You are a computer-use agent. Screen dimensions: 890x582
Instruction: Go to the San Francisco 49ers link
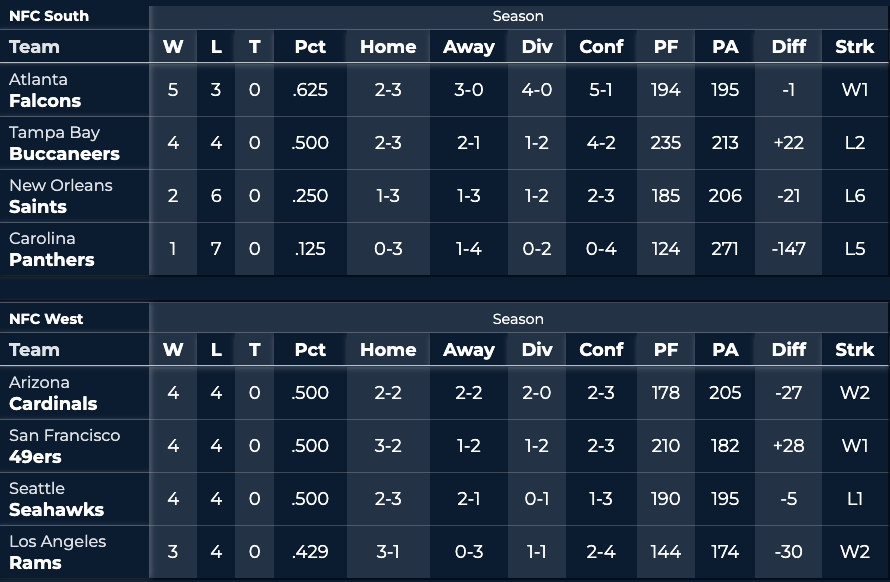coord(64,446)
